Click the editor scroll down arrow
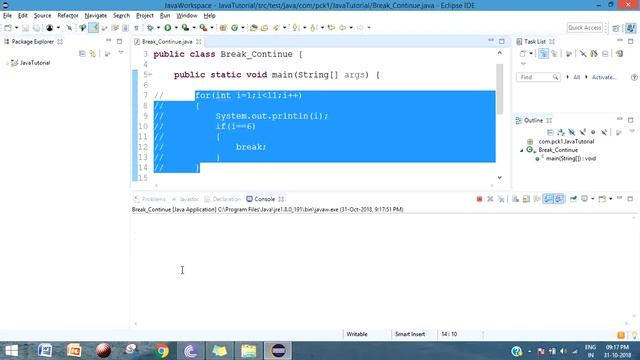Viewport: 640px width, 360px height. pos(500,178)
